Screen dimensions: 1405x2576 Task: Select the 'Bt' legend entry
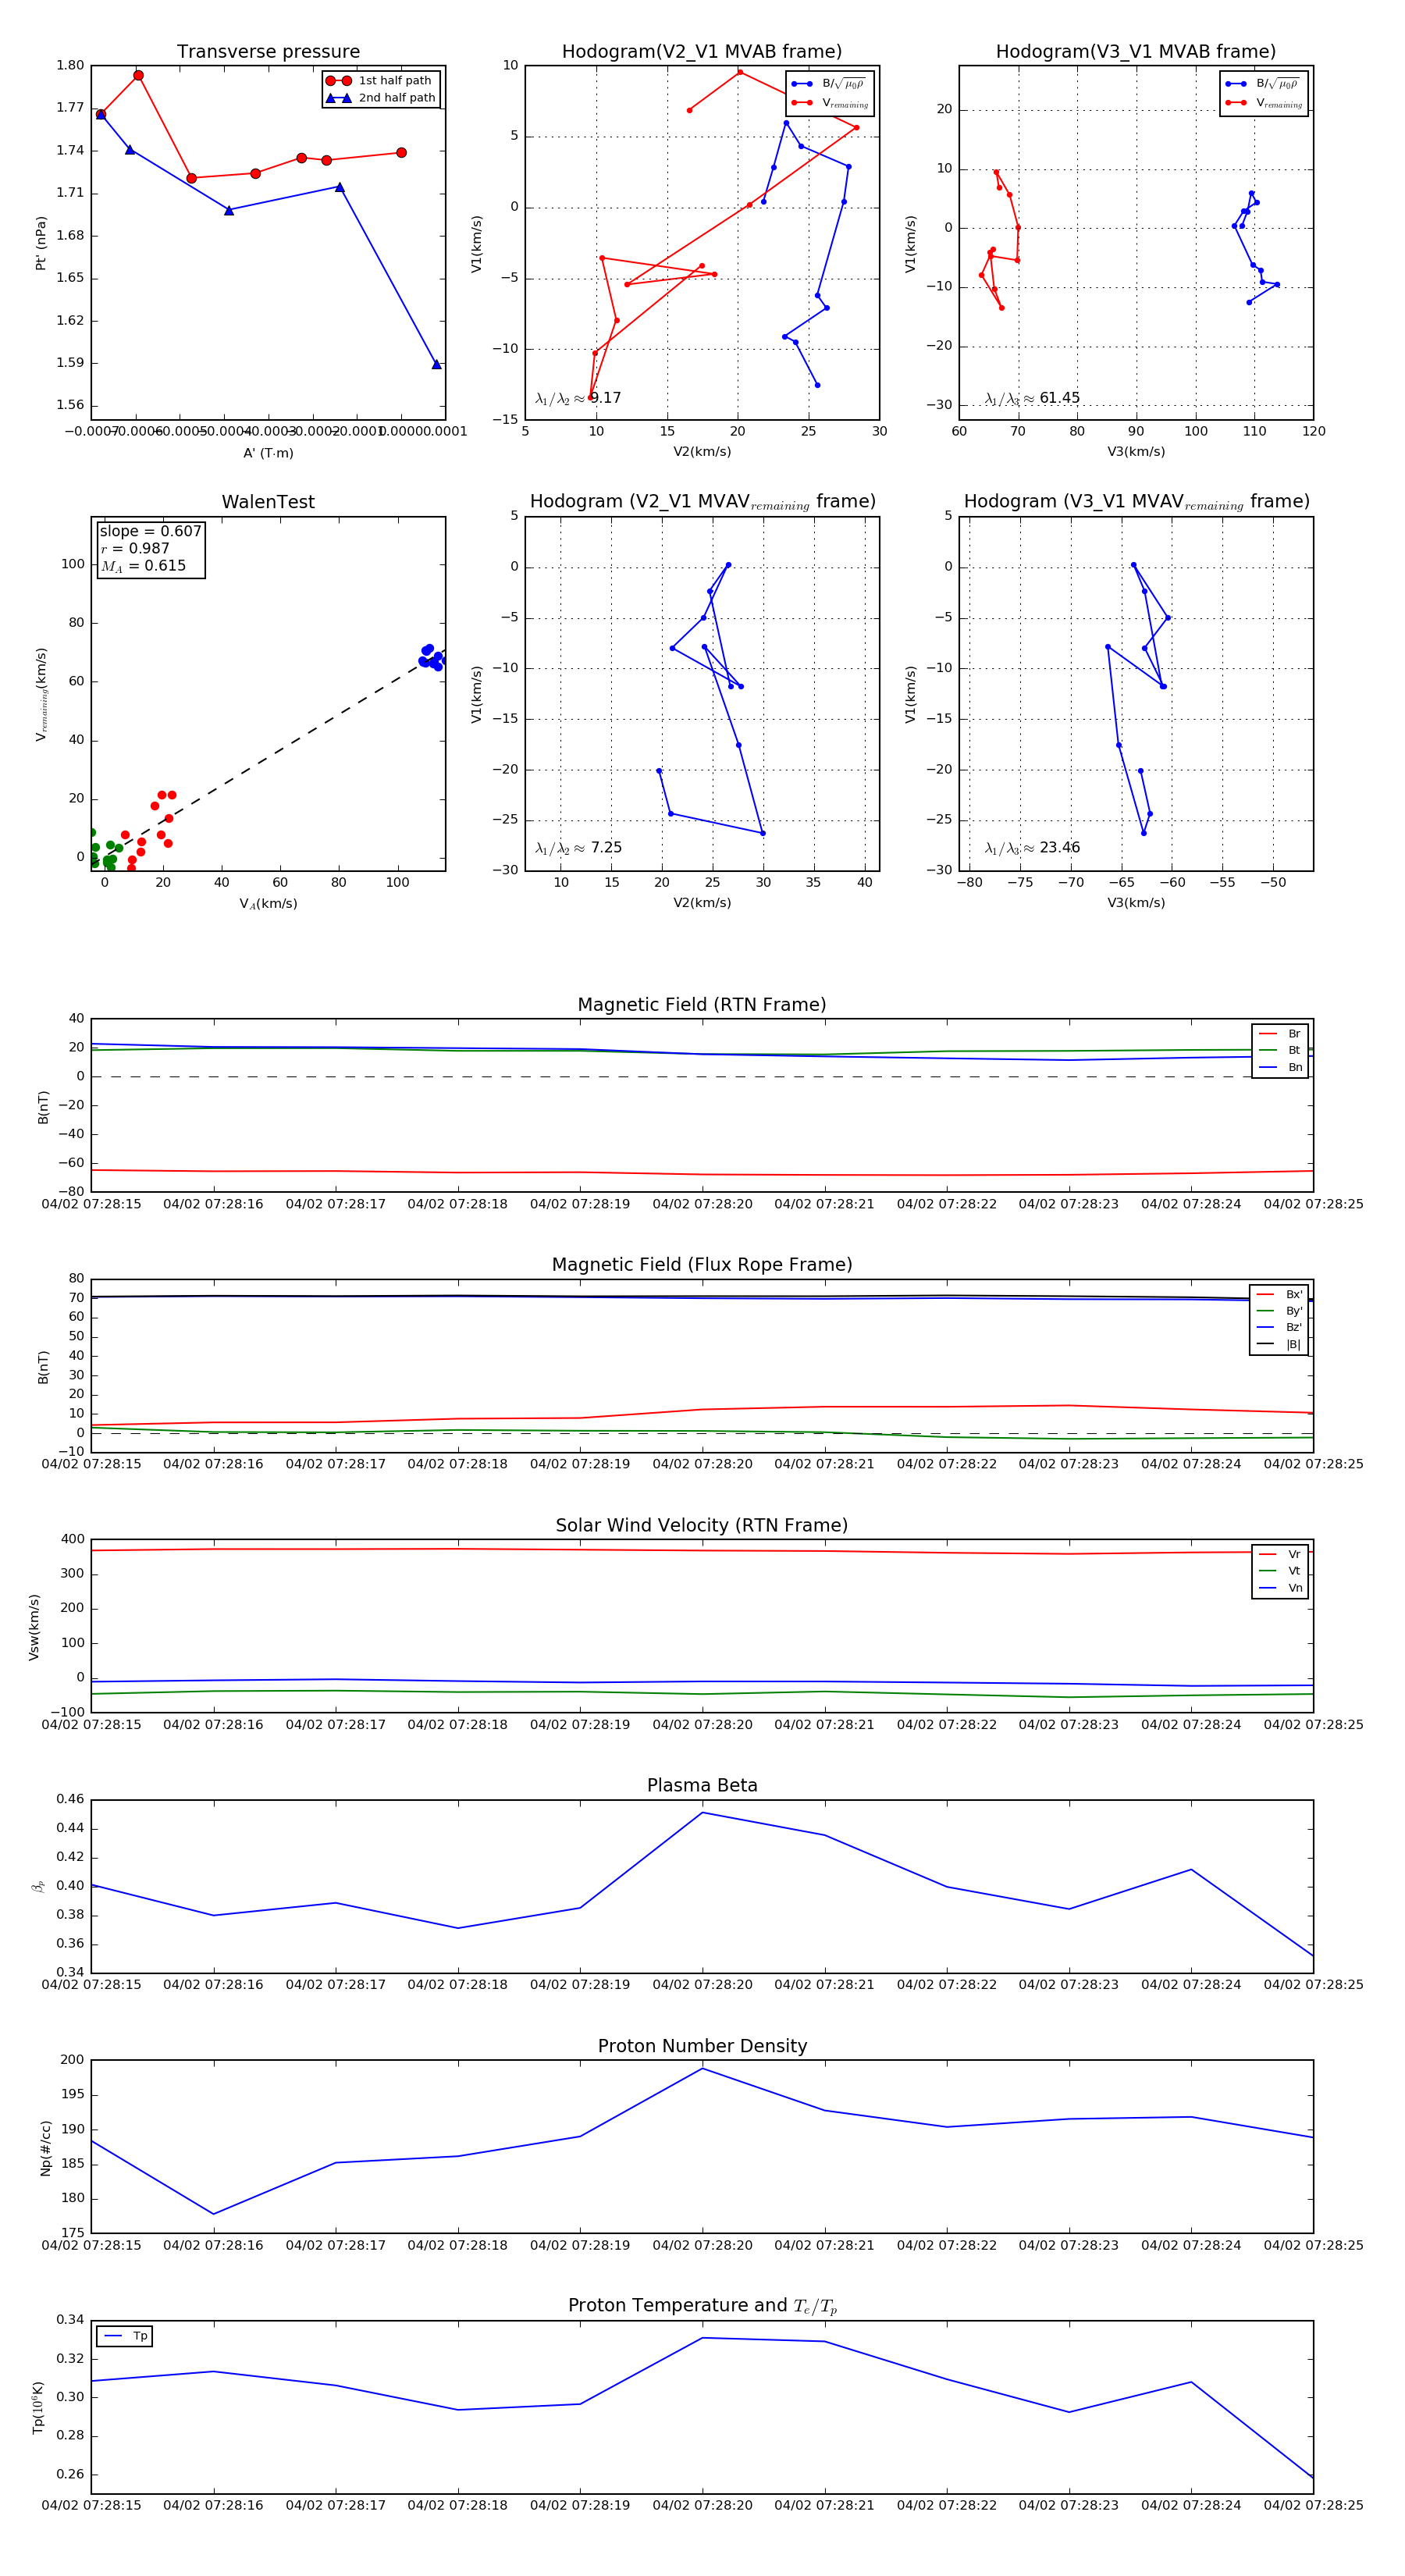tap(1280, 1051)
